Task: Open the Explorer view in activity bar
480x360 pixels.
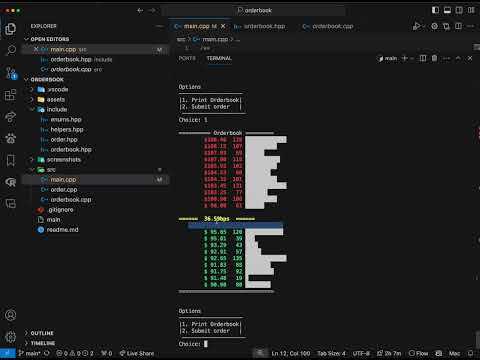Action: pyautogui.click(x=10, y=29)
